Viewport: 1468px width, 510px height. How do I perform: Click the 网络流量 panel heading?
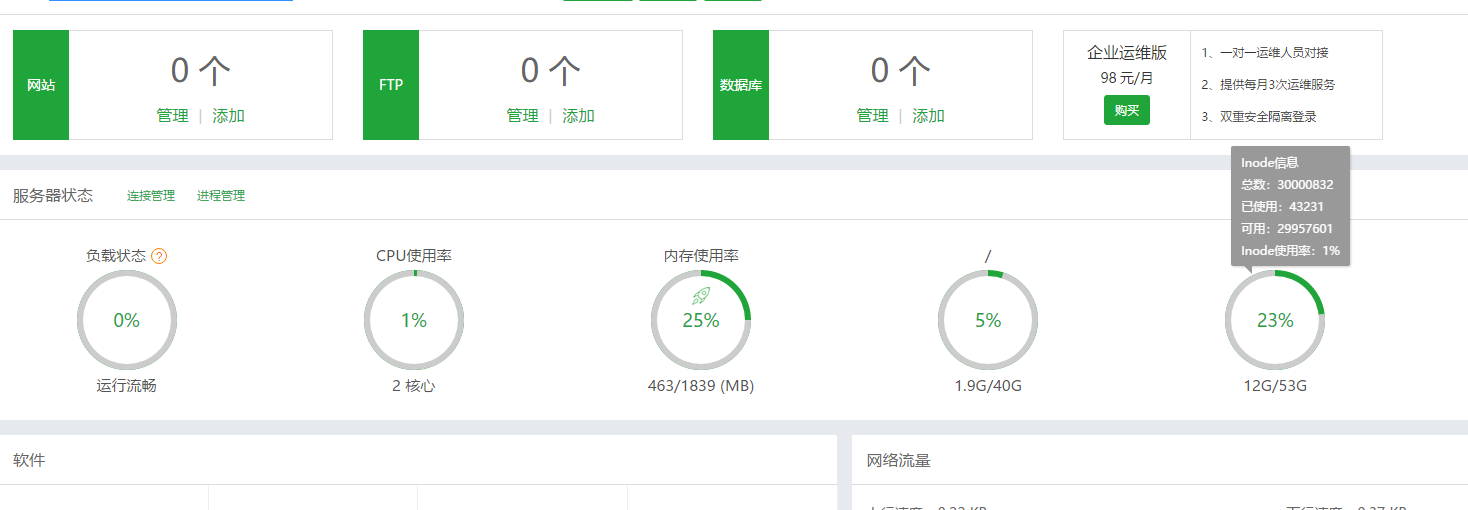pyautogui.click(x=899, y=461)
